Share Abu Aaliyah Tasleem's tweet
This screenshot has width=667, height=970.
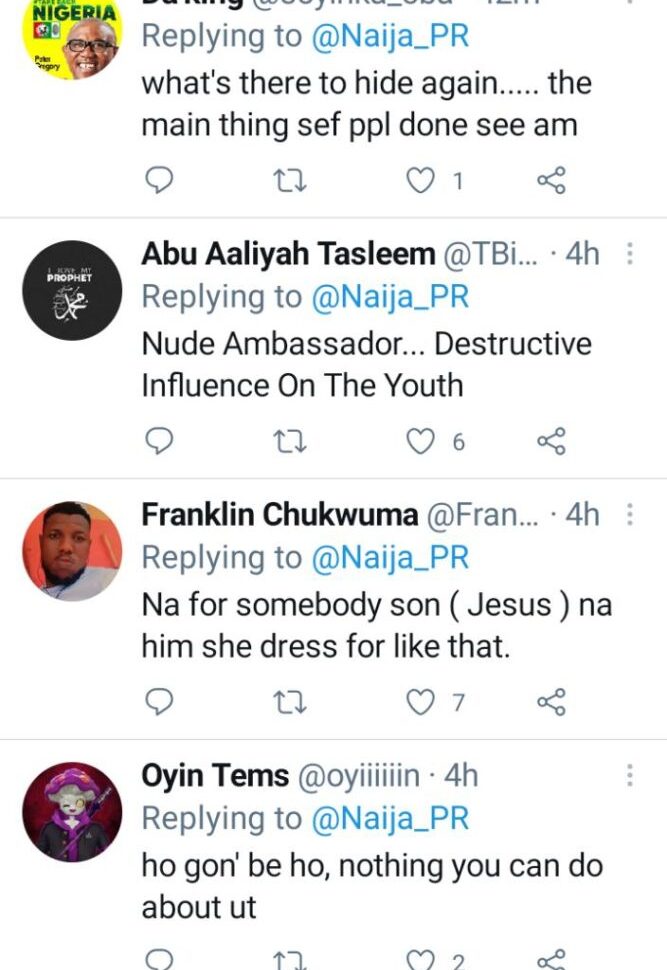pyautogui.click(x=552, y=440)
